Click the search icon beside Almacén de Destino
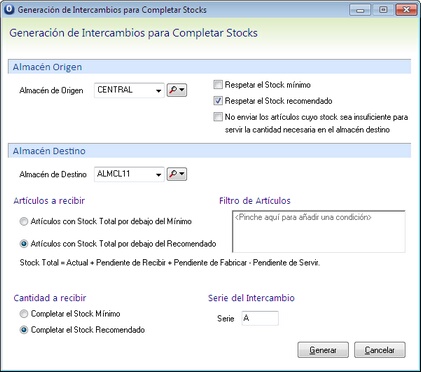 177,174
